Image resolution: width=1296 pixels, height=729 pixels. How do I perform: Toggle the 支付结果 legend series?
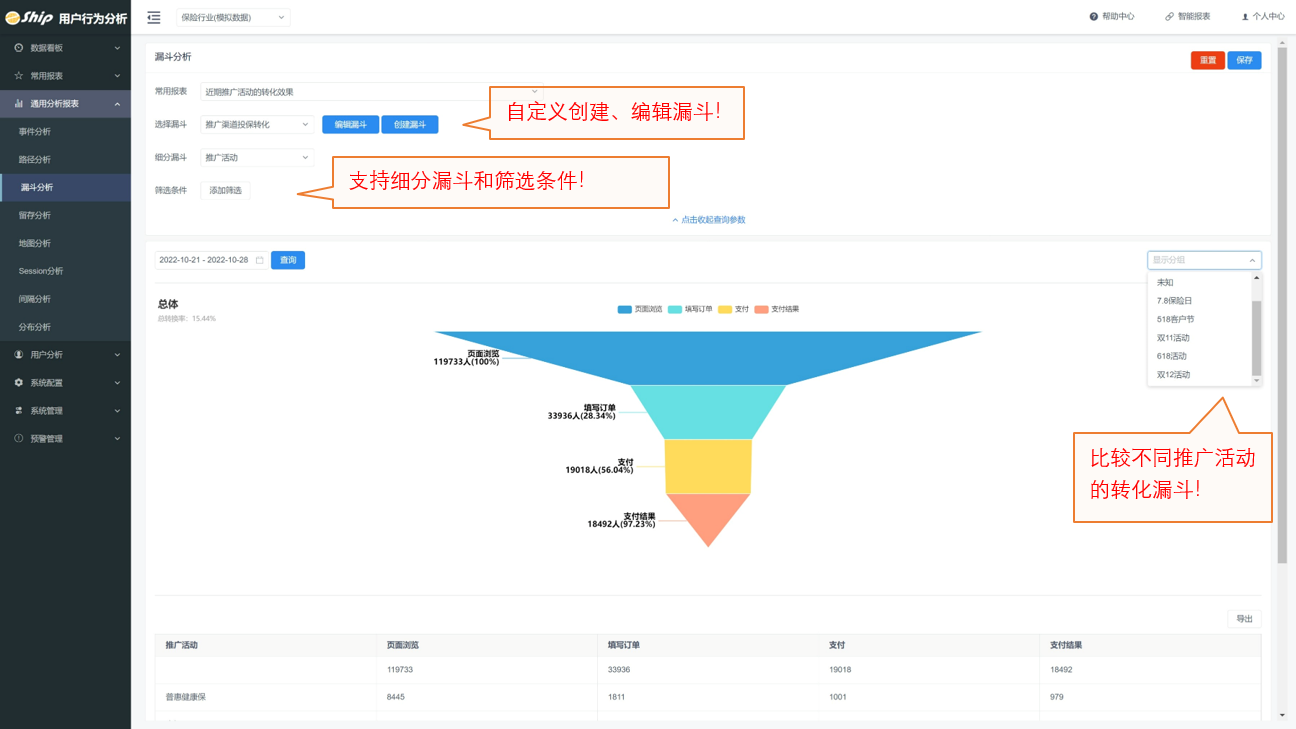coord(761,310)
